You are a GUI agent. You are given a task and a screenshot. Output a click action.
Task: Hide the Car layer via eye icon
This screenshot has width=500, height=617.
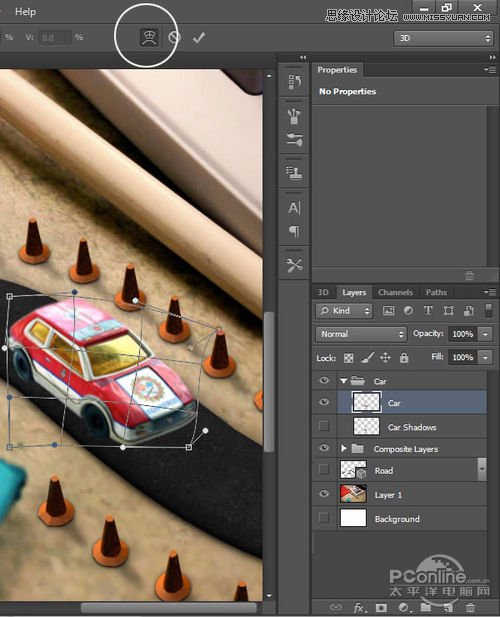[x=324, y=402]
